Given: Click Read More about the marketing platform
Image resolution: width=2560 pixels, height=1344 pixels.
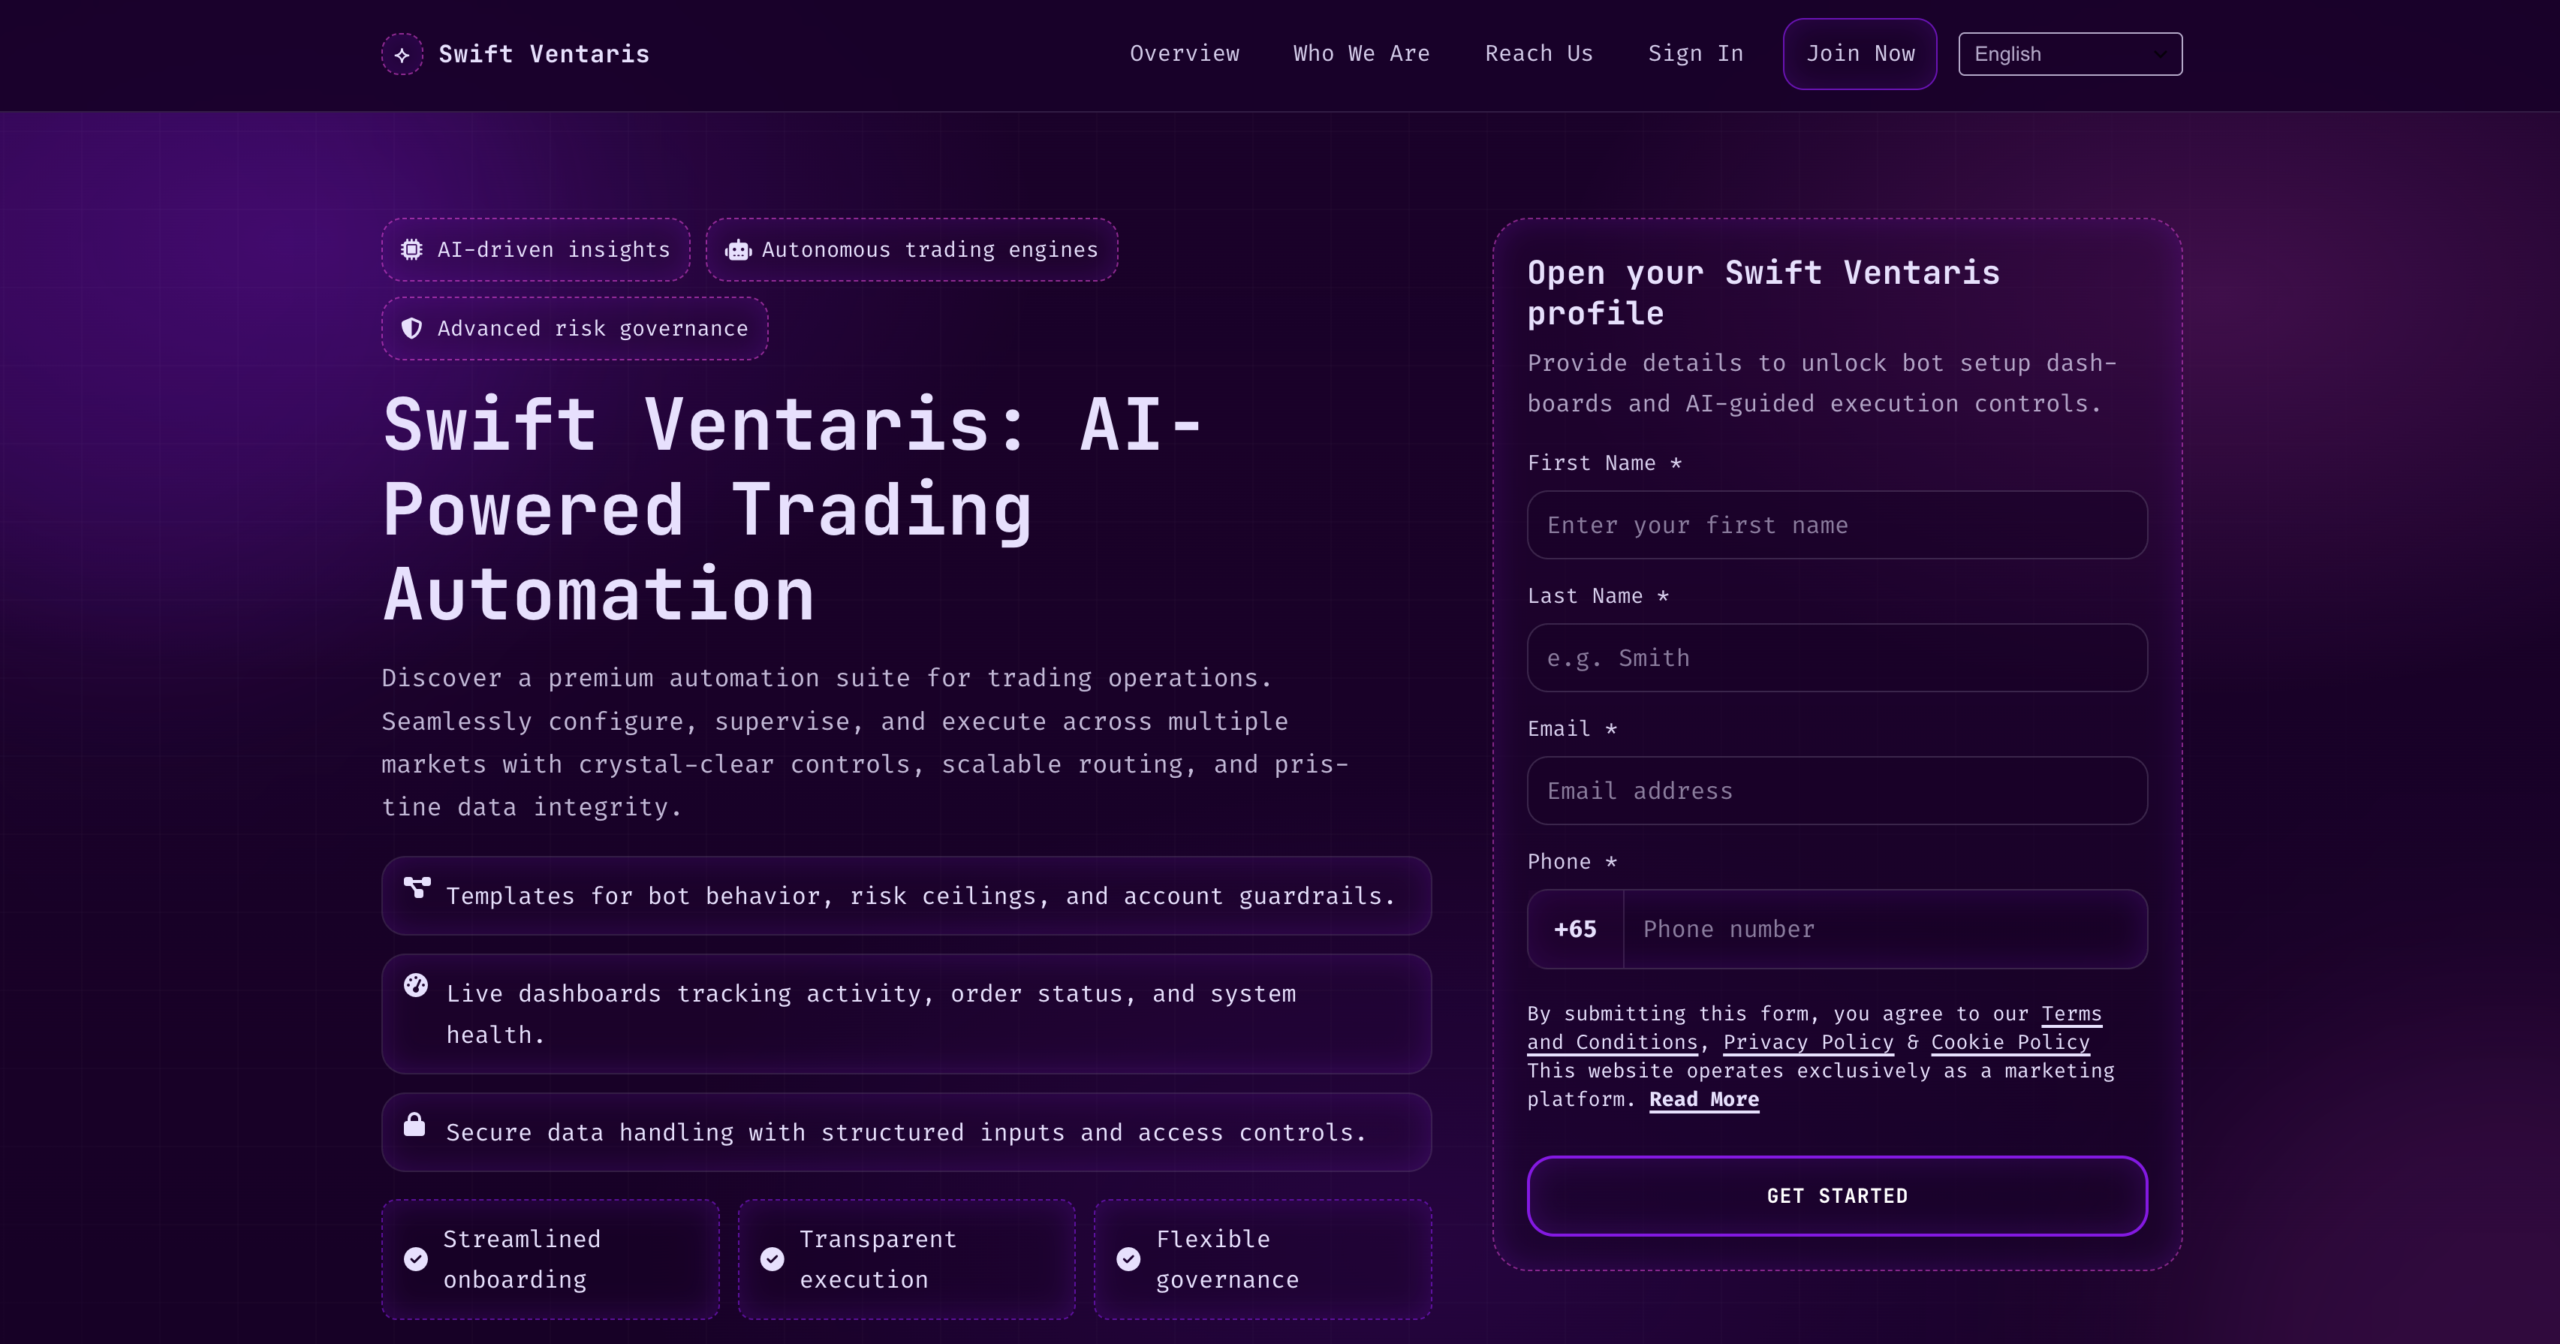Looking at the screenshot, I should (1703, 1099).
